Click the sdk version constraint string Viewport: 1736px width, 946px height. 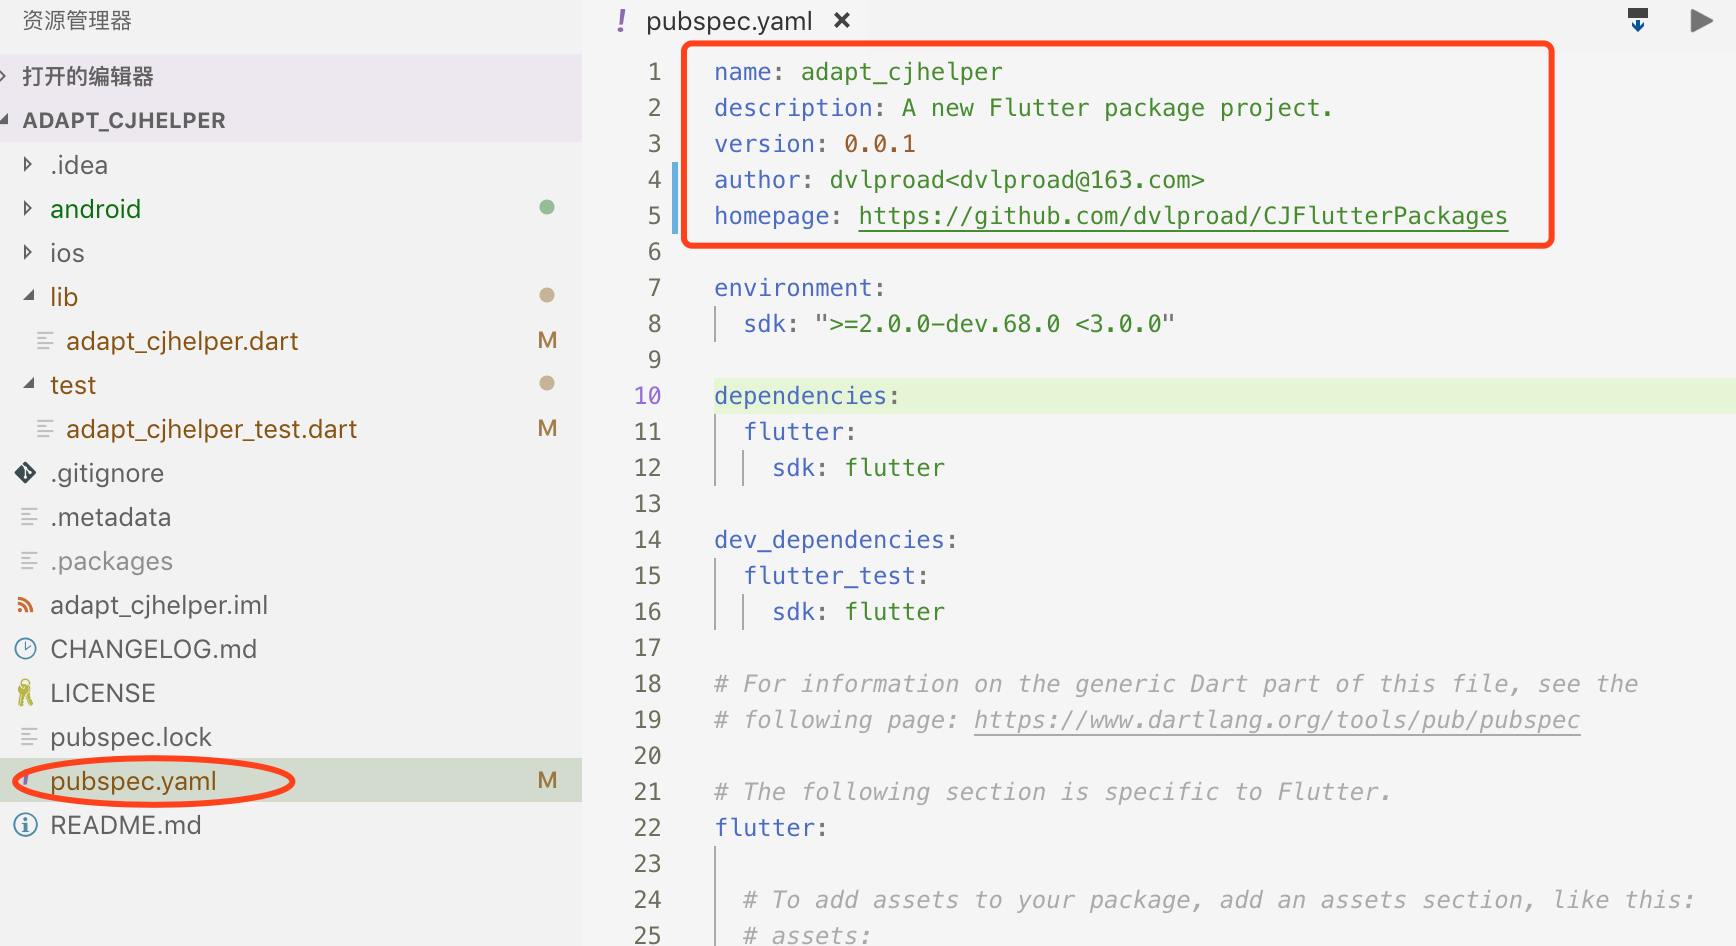pos(994,324)
